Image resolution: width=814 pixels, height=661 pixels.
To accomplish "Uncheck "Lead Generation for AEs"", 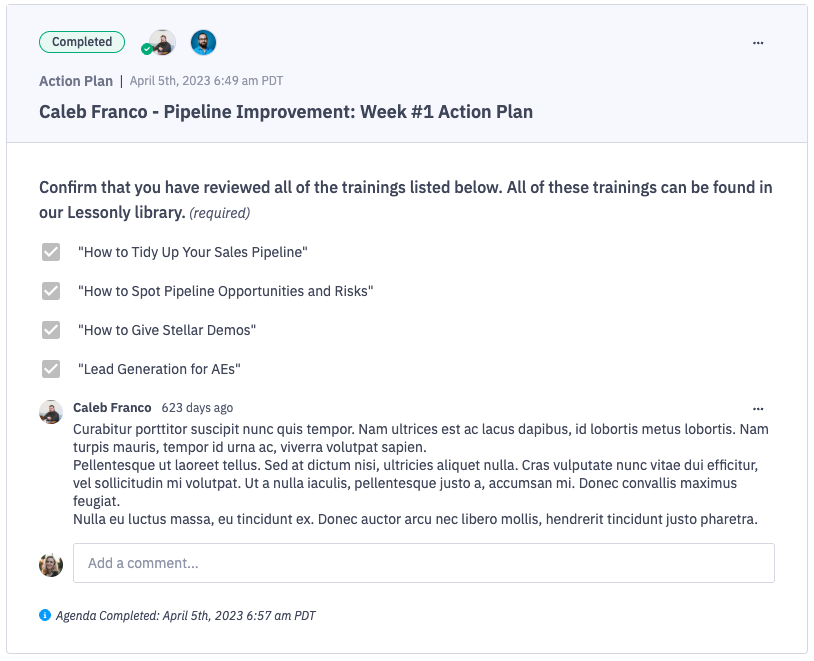I will pos(51,369).
